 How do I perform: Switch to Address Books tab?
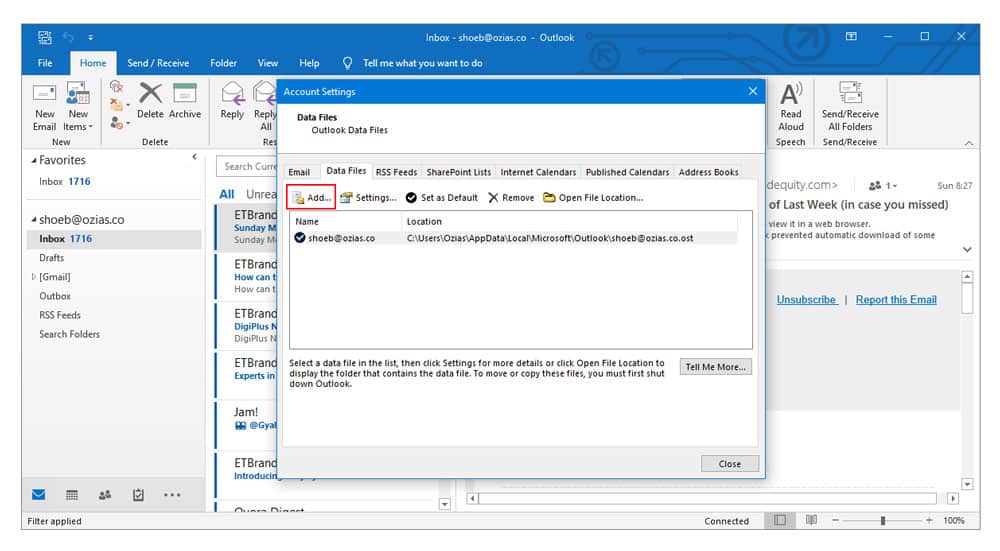pos(709,172)
